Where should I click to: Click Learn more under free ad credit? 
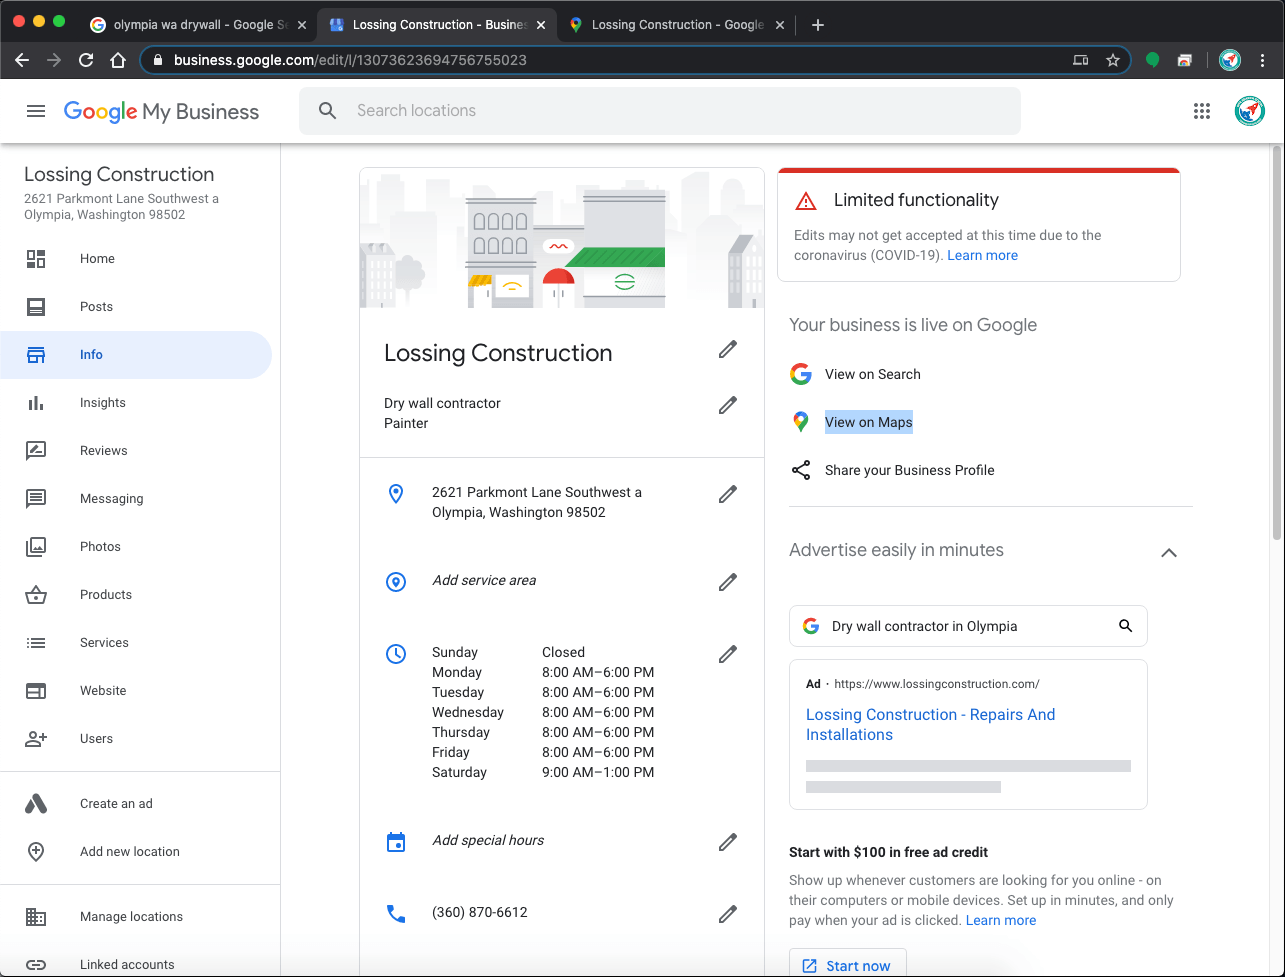coord(1000,920)
